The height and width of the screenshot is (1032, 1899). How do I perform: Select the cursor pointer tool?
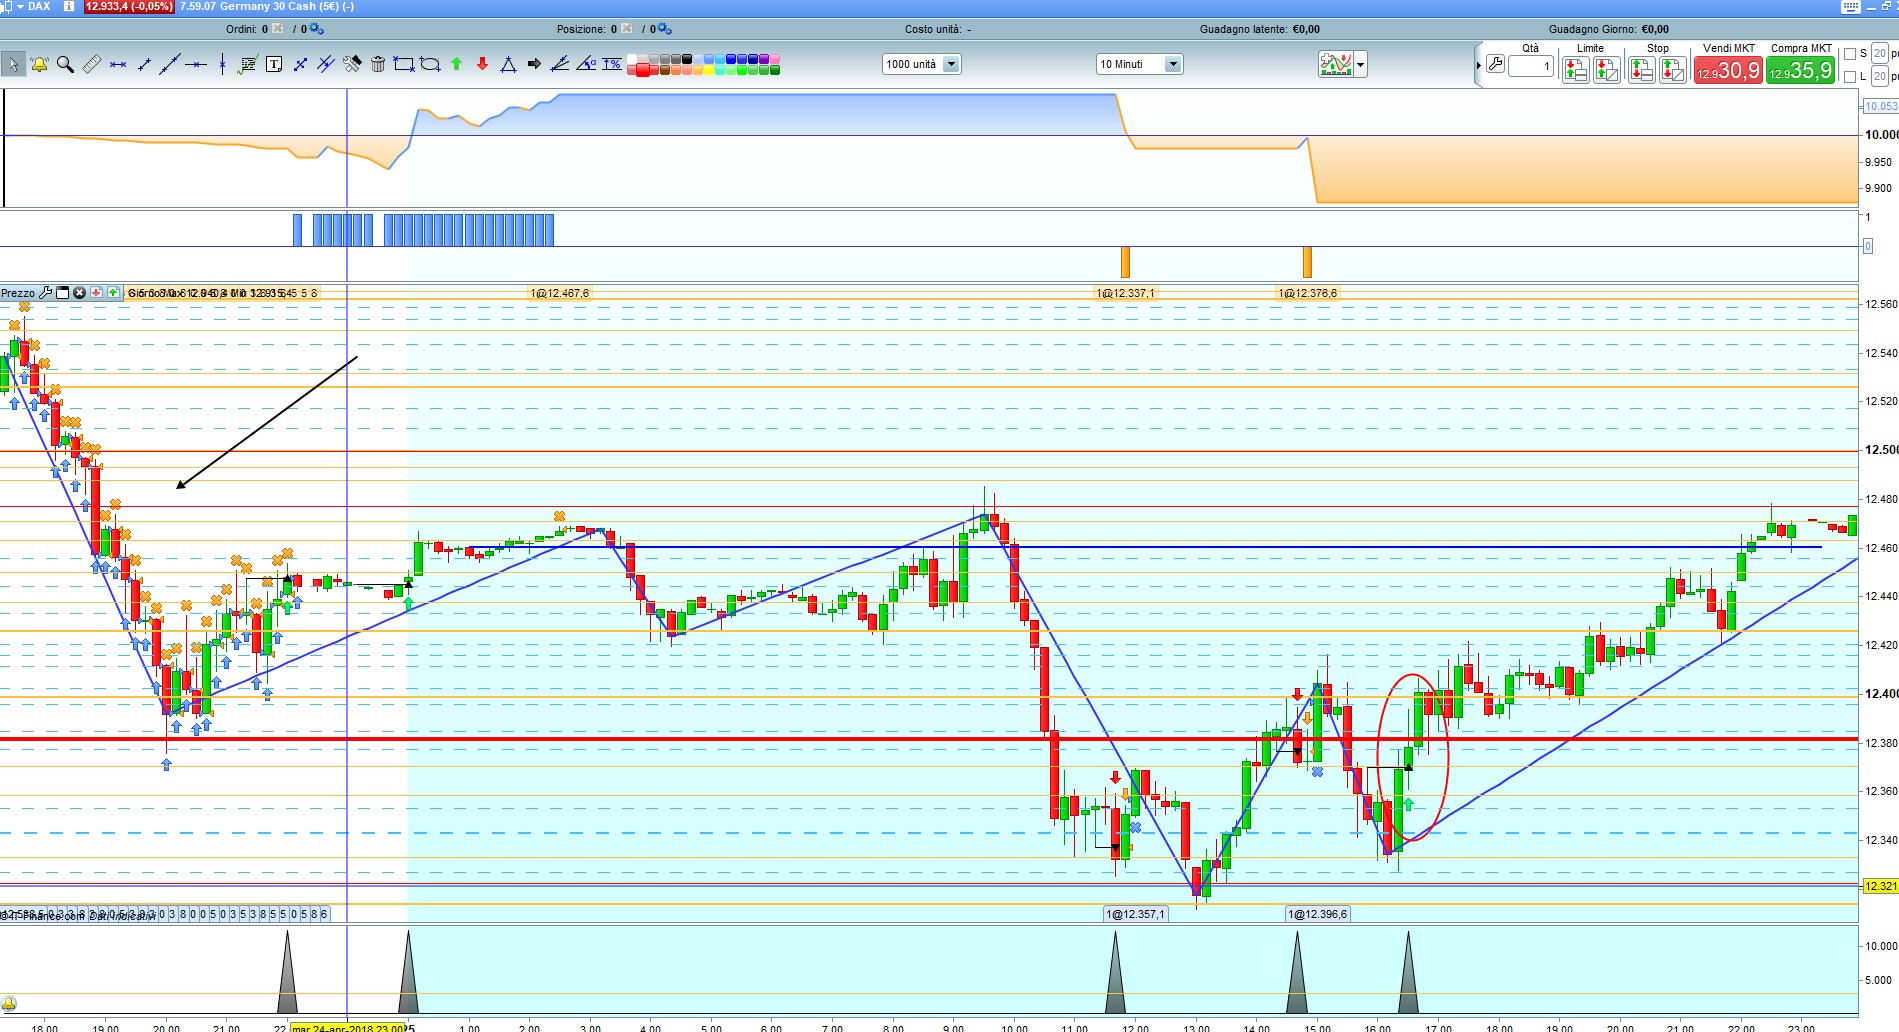(13, 65)
